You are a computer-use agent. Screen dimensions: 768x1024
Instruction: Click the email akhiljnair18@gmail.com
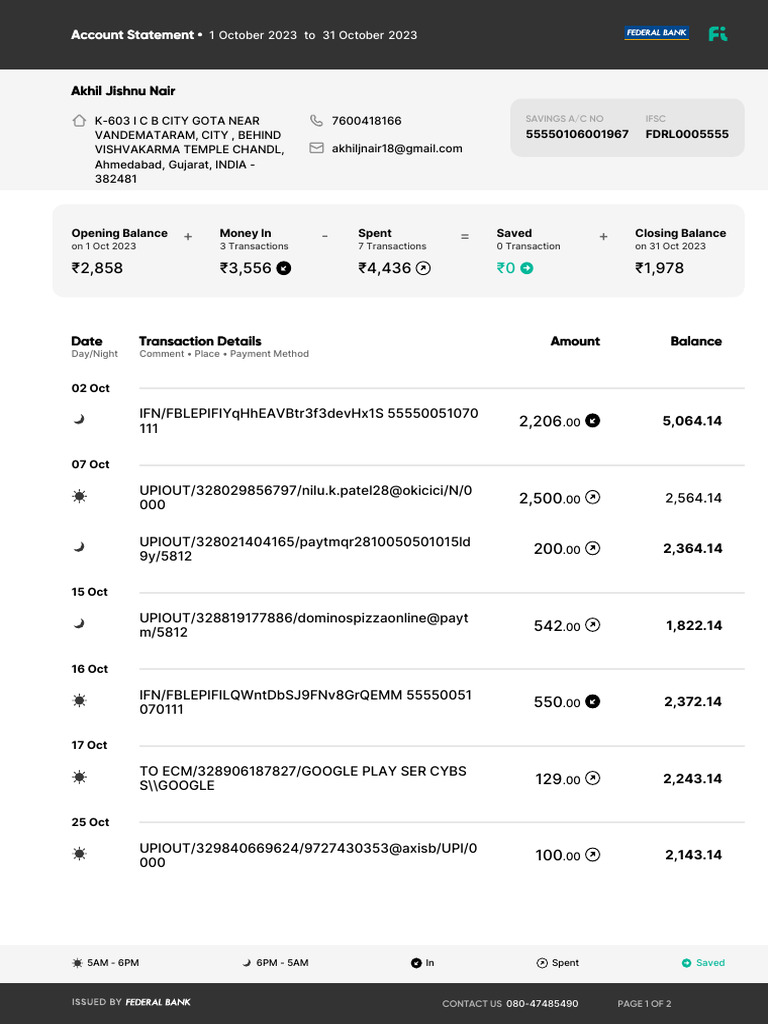pos(397,148)
